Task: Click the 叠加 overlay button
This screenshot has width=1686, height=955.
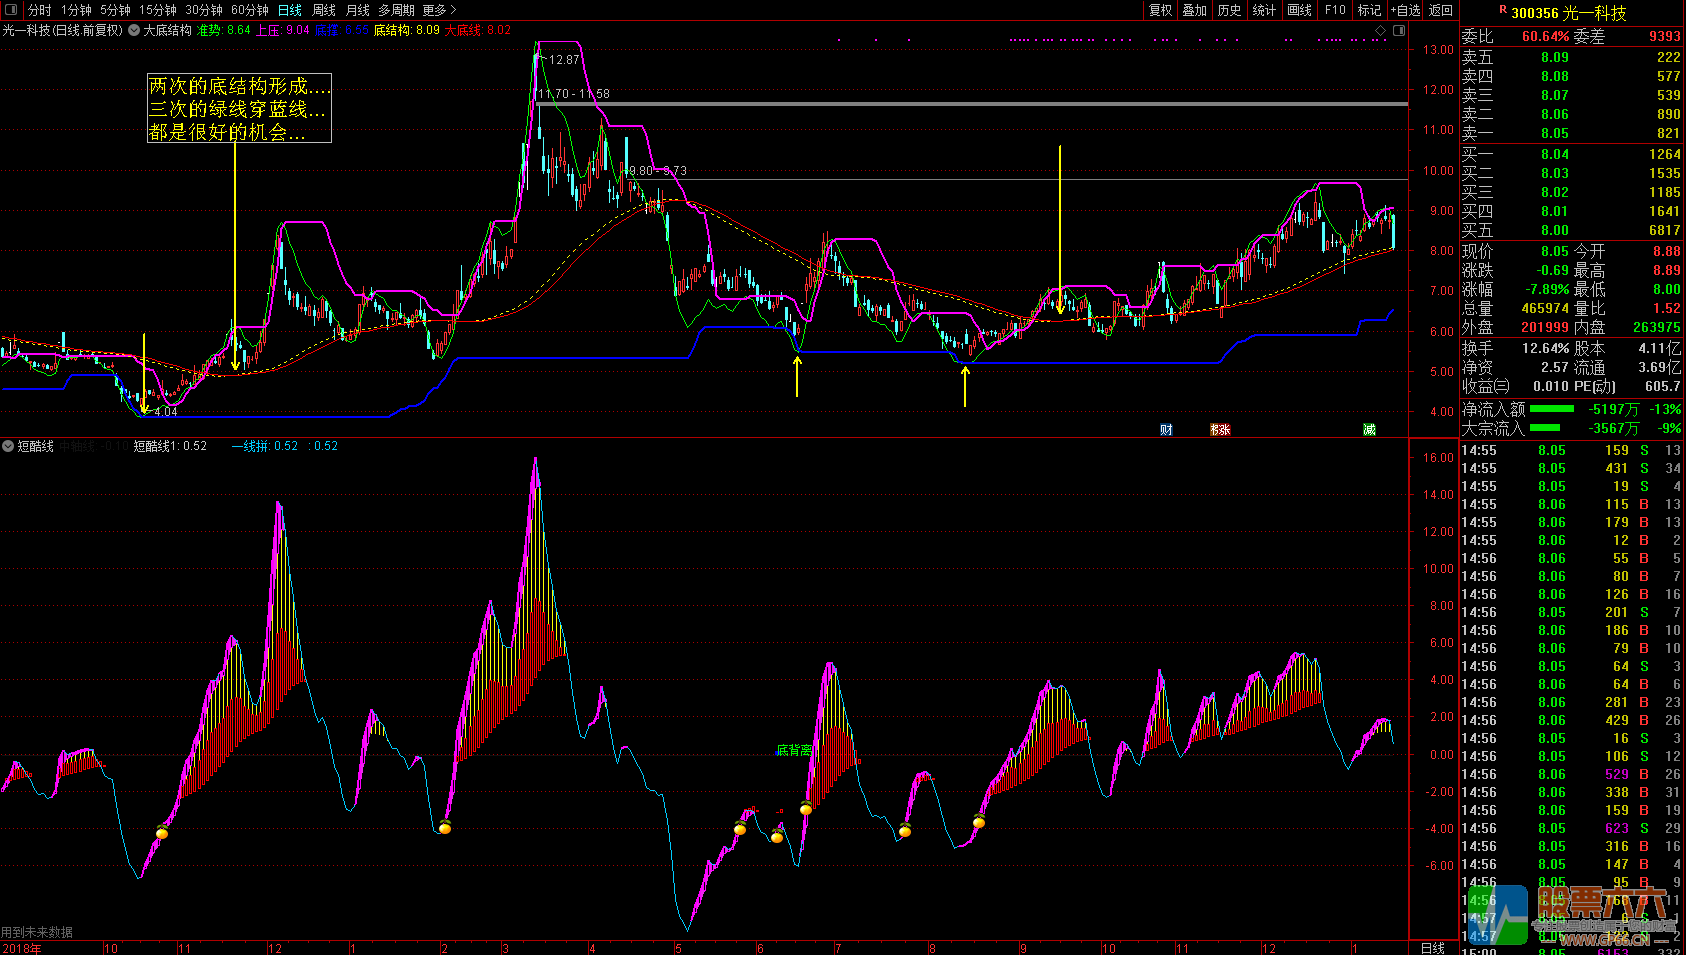Action: click(x=1195, y=10)
